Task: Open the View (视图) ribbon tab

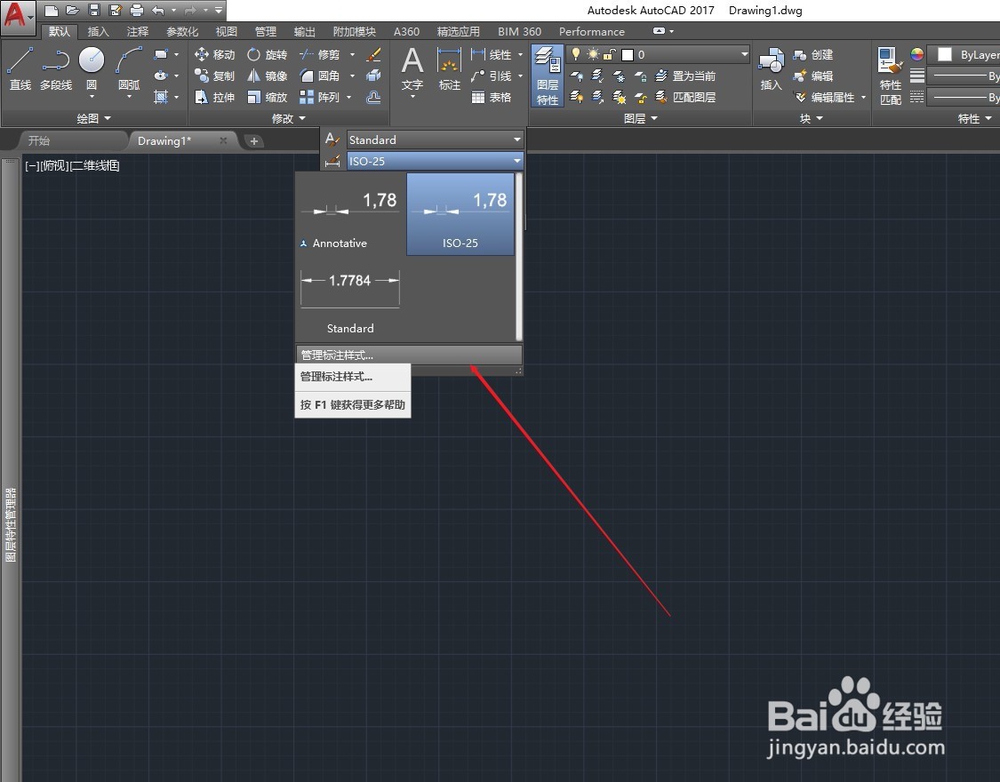Action: click(x=226, y=31)
